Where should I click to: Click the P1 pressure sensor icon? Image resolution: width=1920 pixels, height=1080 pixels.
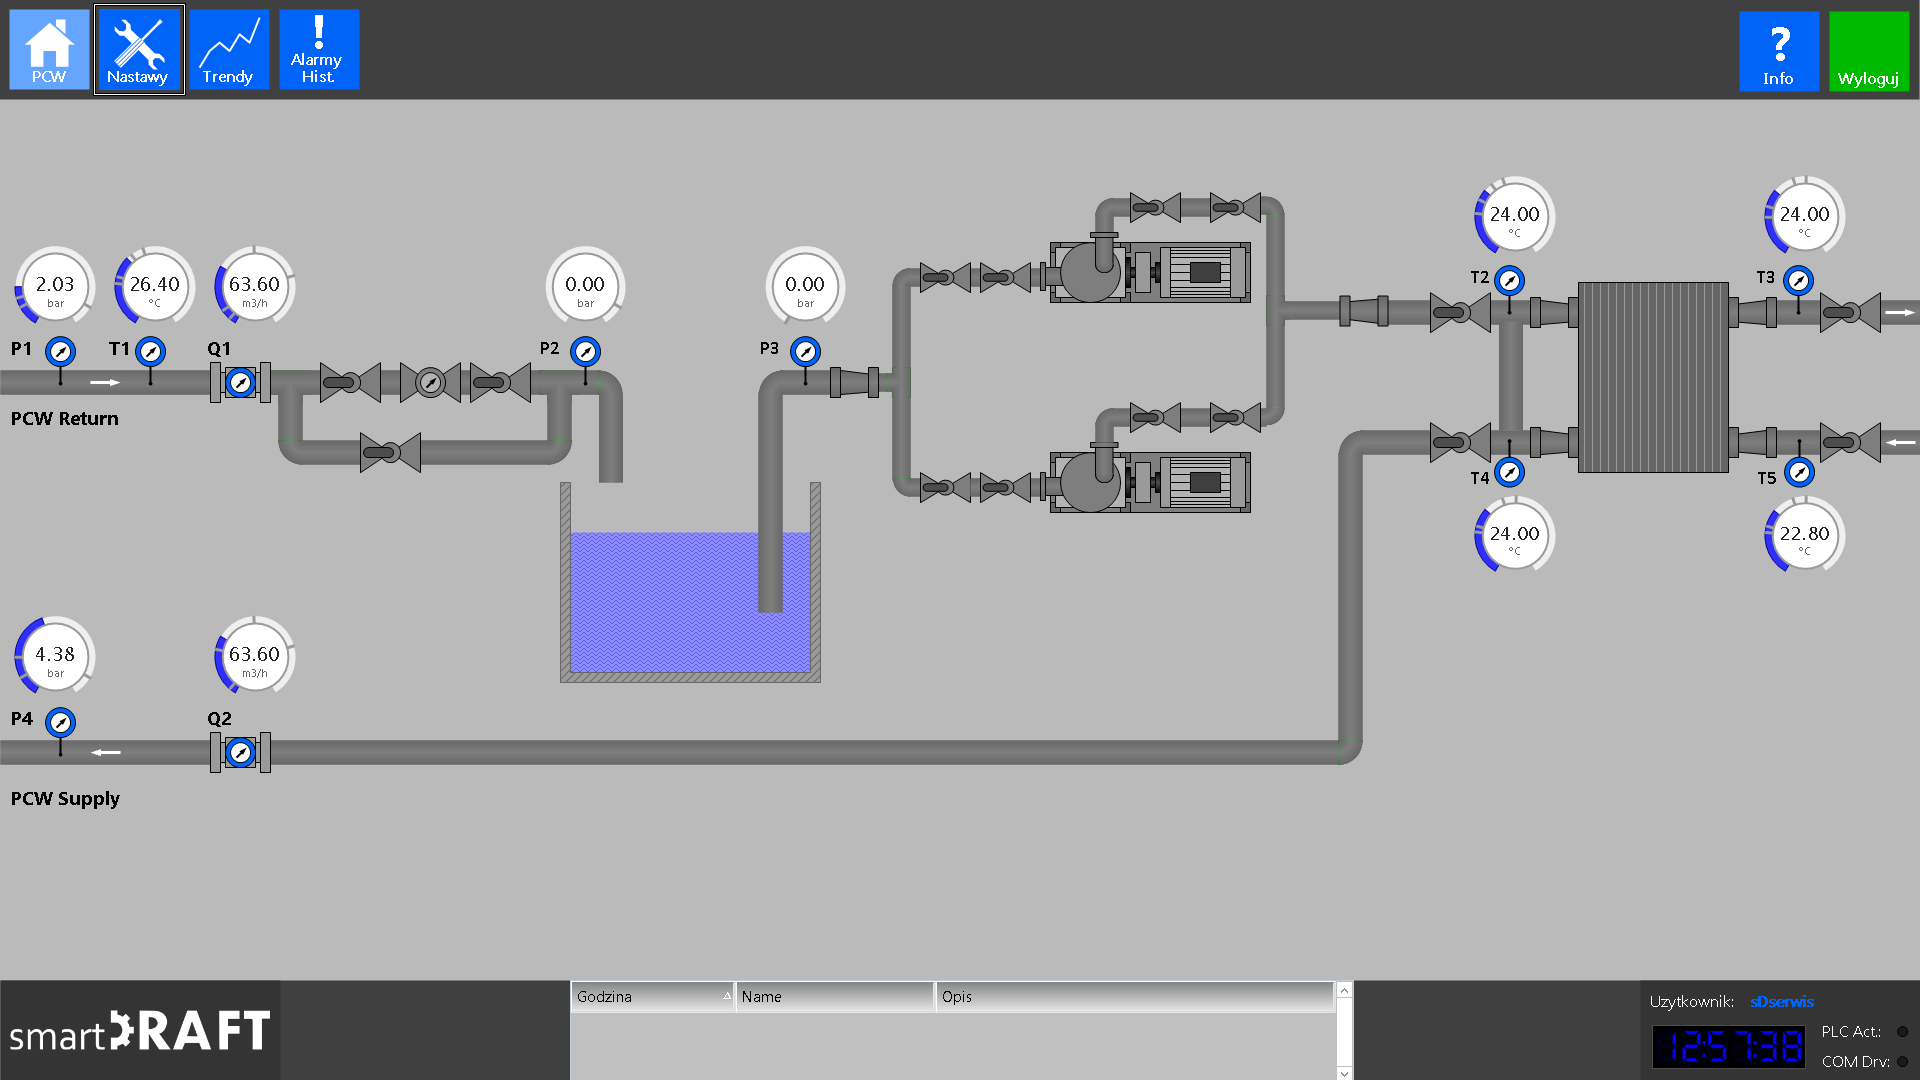61,352
